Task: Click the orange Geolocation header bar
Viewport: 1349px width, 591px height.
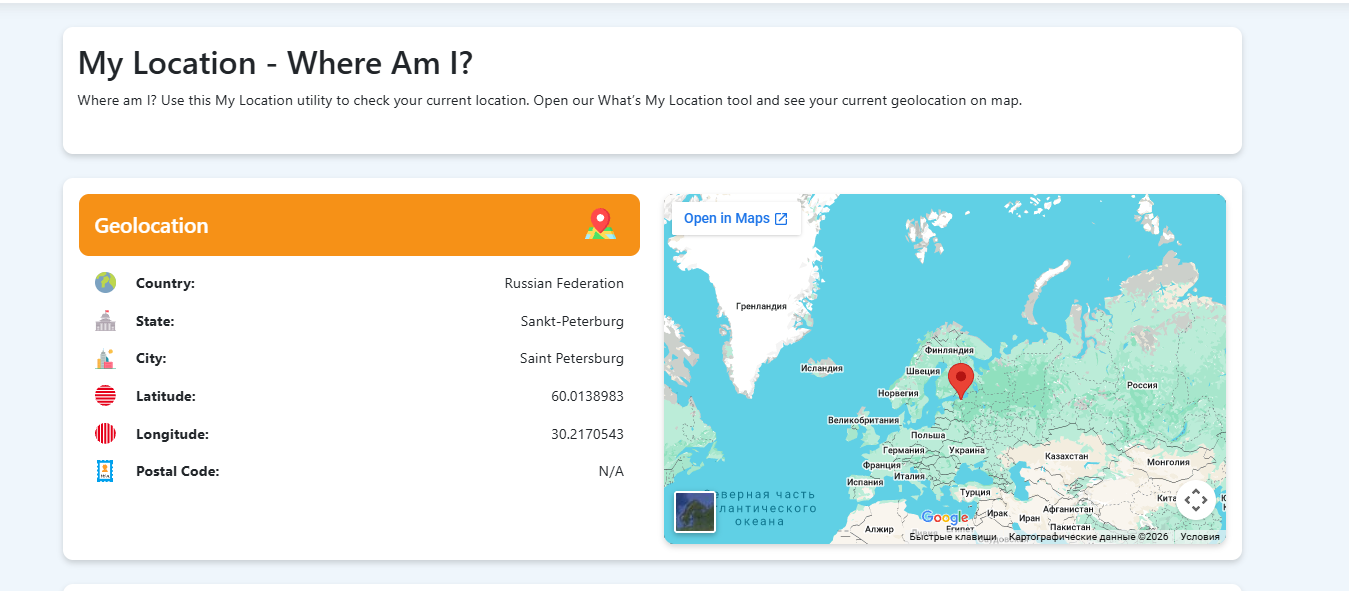Action: point(359,225)
